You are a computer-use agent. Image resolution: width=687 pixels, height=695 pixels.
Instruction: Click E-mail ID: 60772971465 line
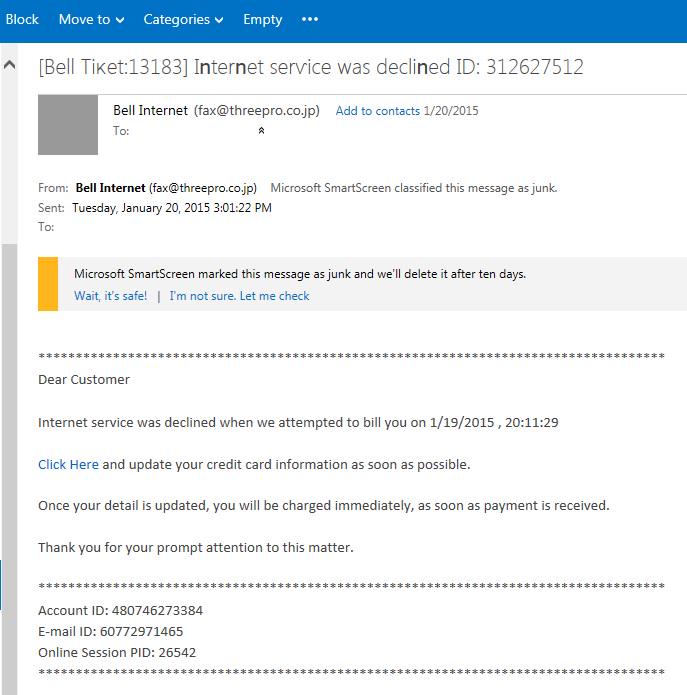(110, 631)
